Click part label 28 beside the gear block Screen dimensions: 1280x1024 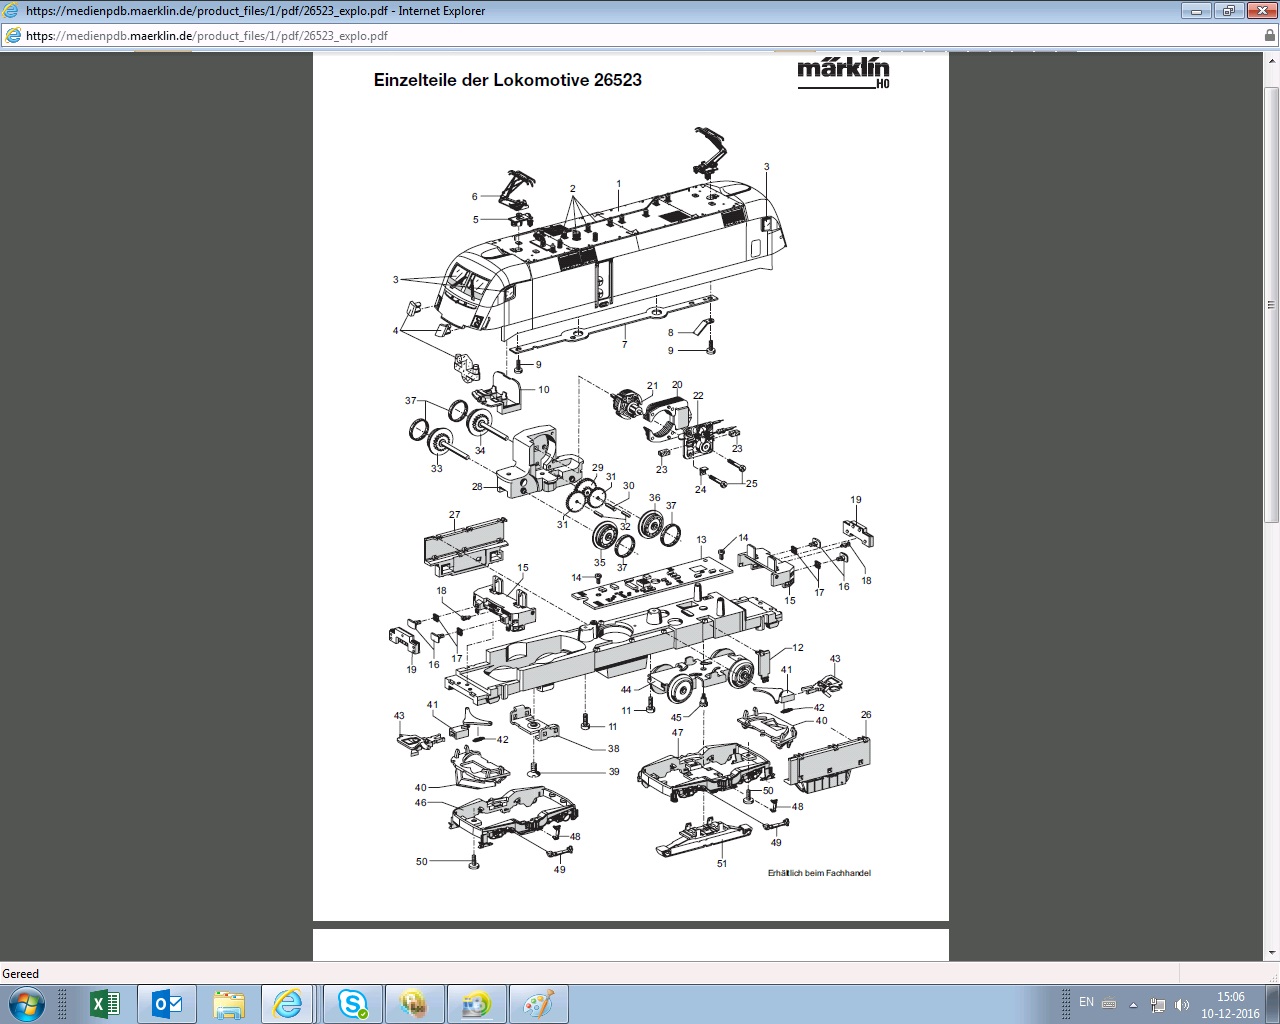[477, 488]
